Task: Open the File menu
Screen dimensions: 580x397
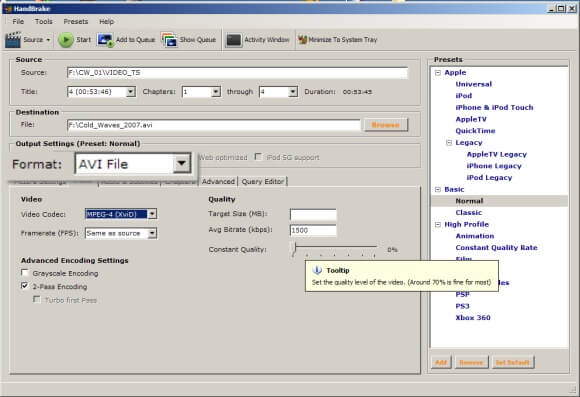Action: tap(18, 21)
